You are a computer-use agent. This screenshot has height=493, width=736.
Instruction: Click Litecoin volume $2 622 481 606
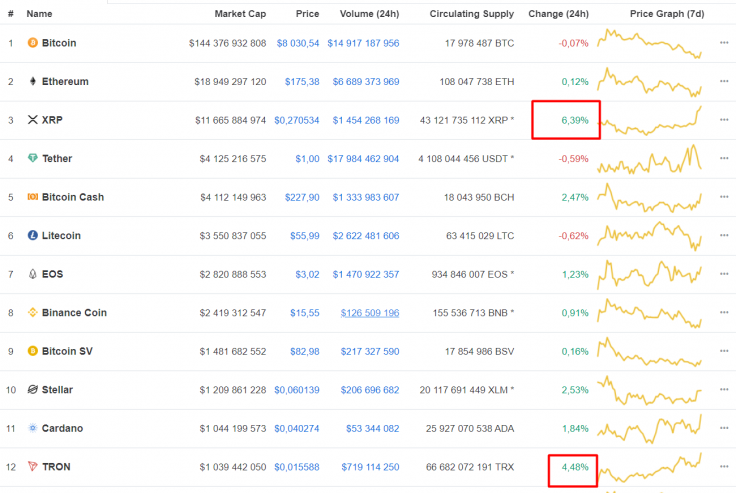366,236
